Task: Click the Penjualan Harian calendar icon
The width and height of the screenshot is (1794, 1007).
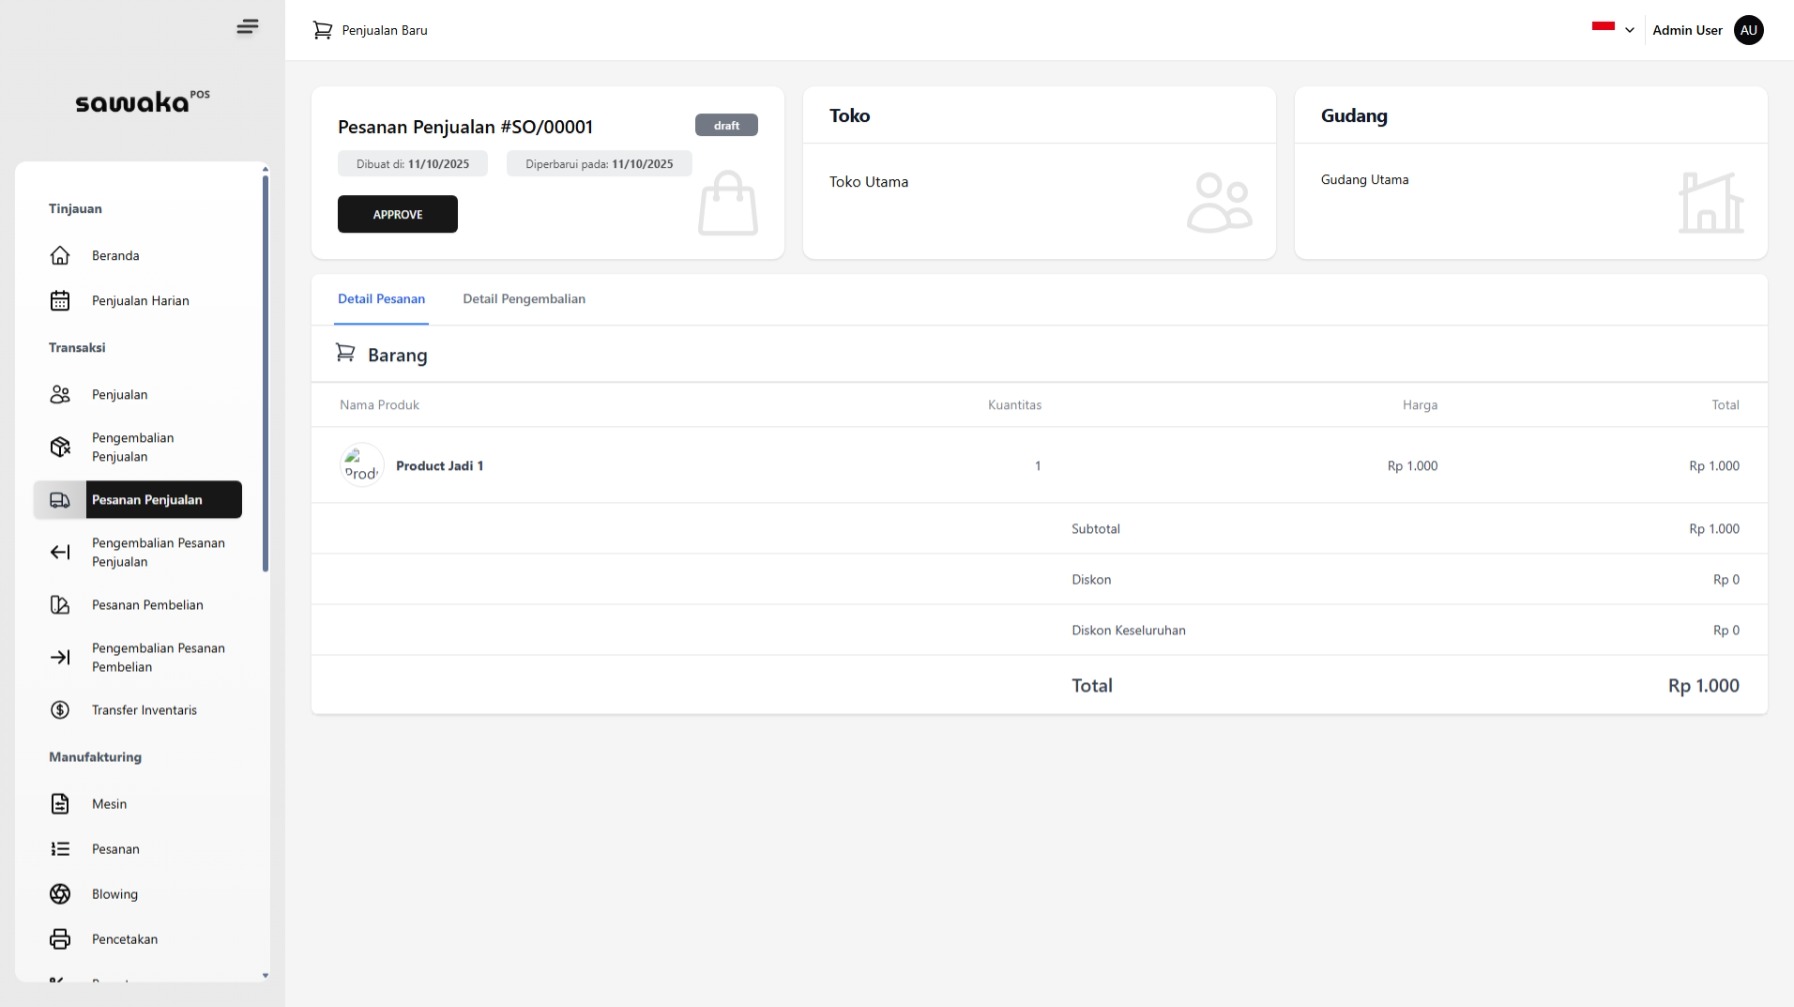Action: pos(60,301)
